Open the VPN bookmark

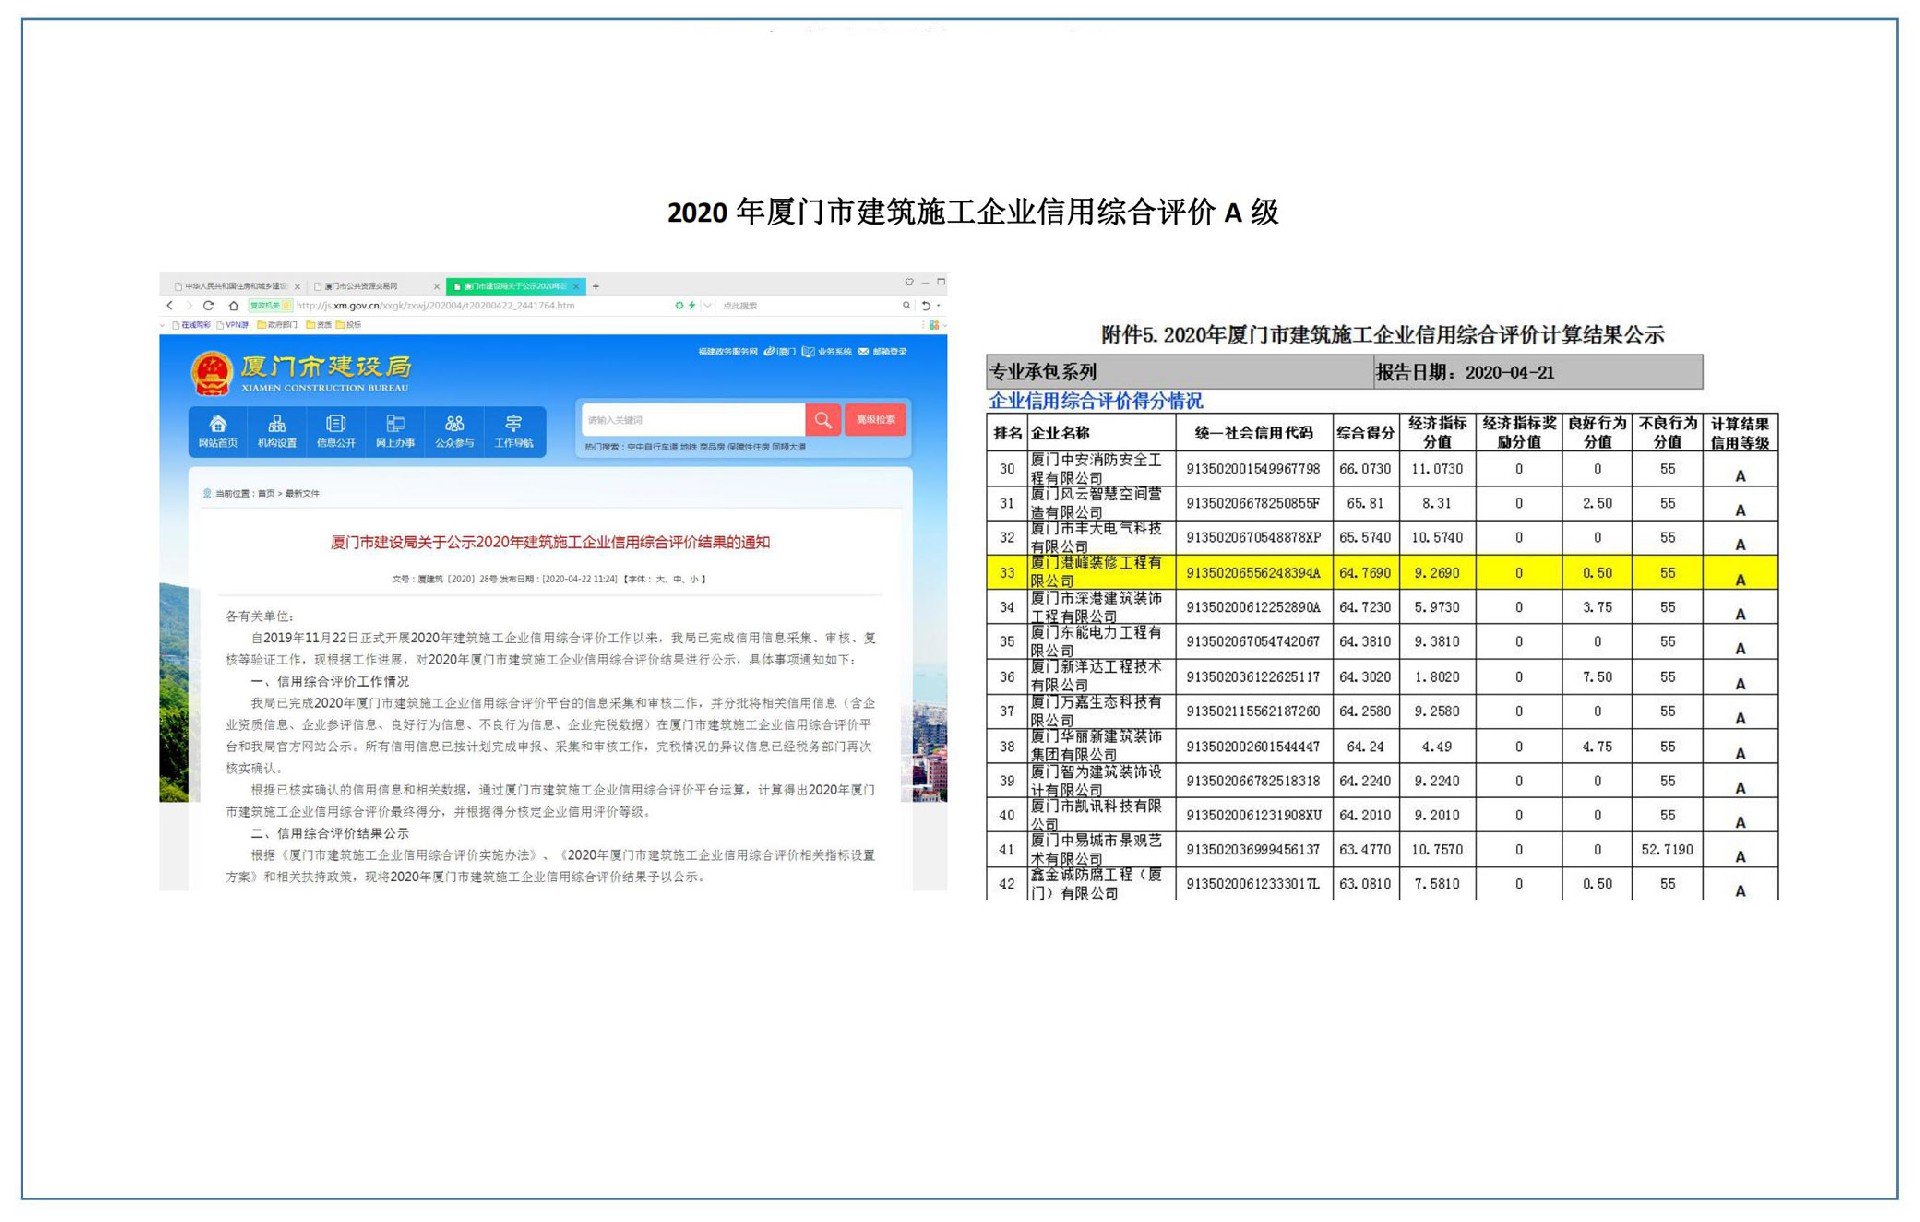233,325
